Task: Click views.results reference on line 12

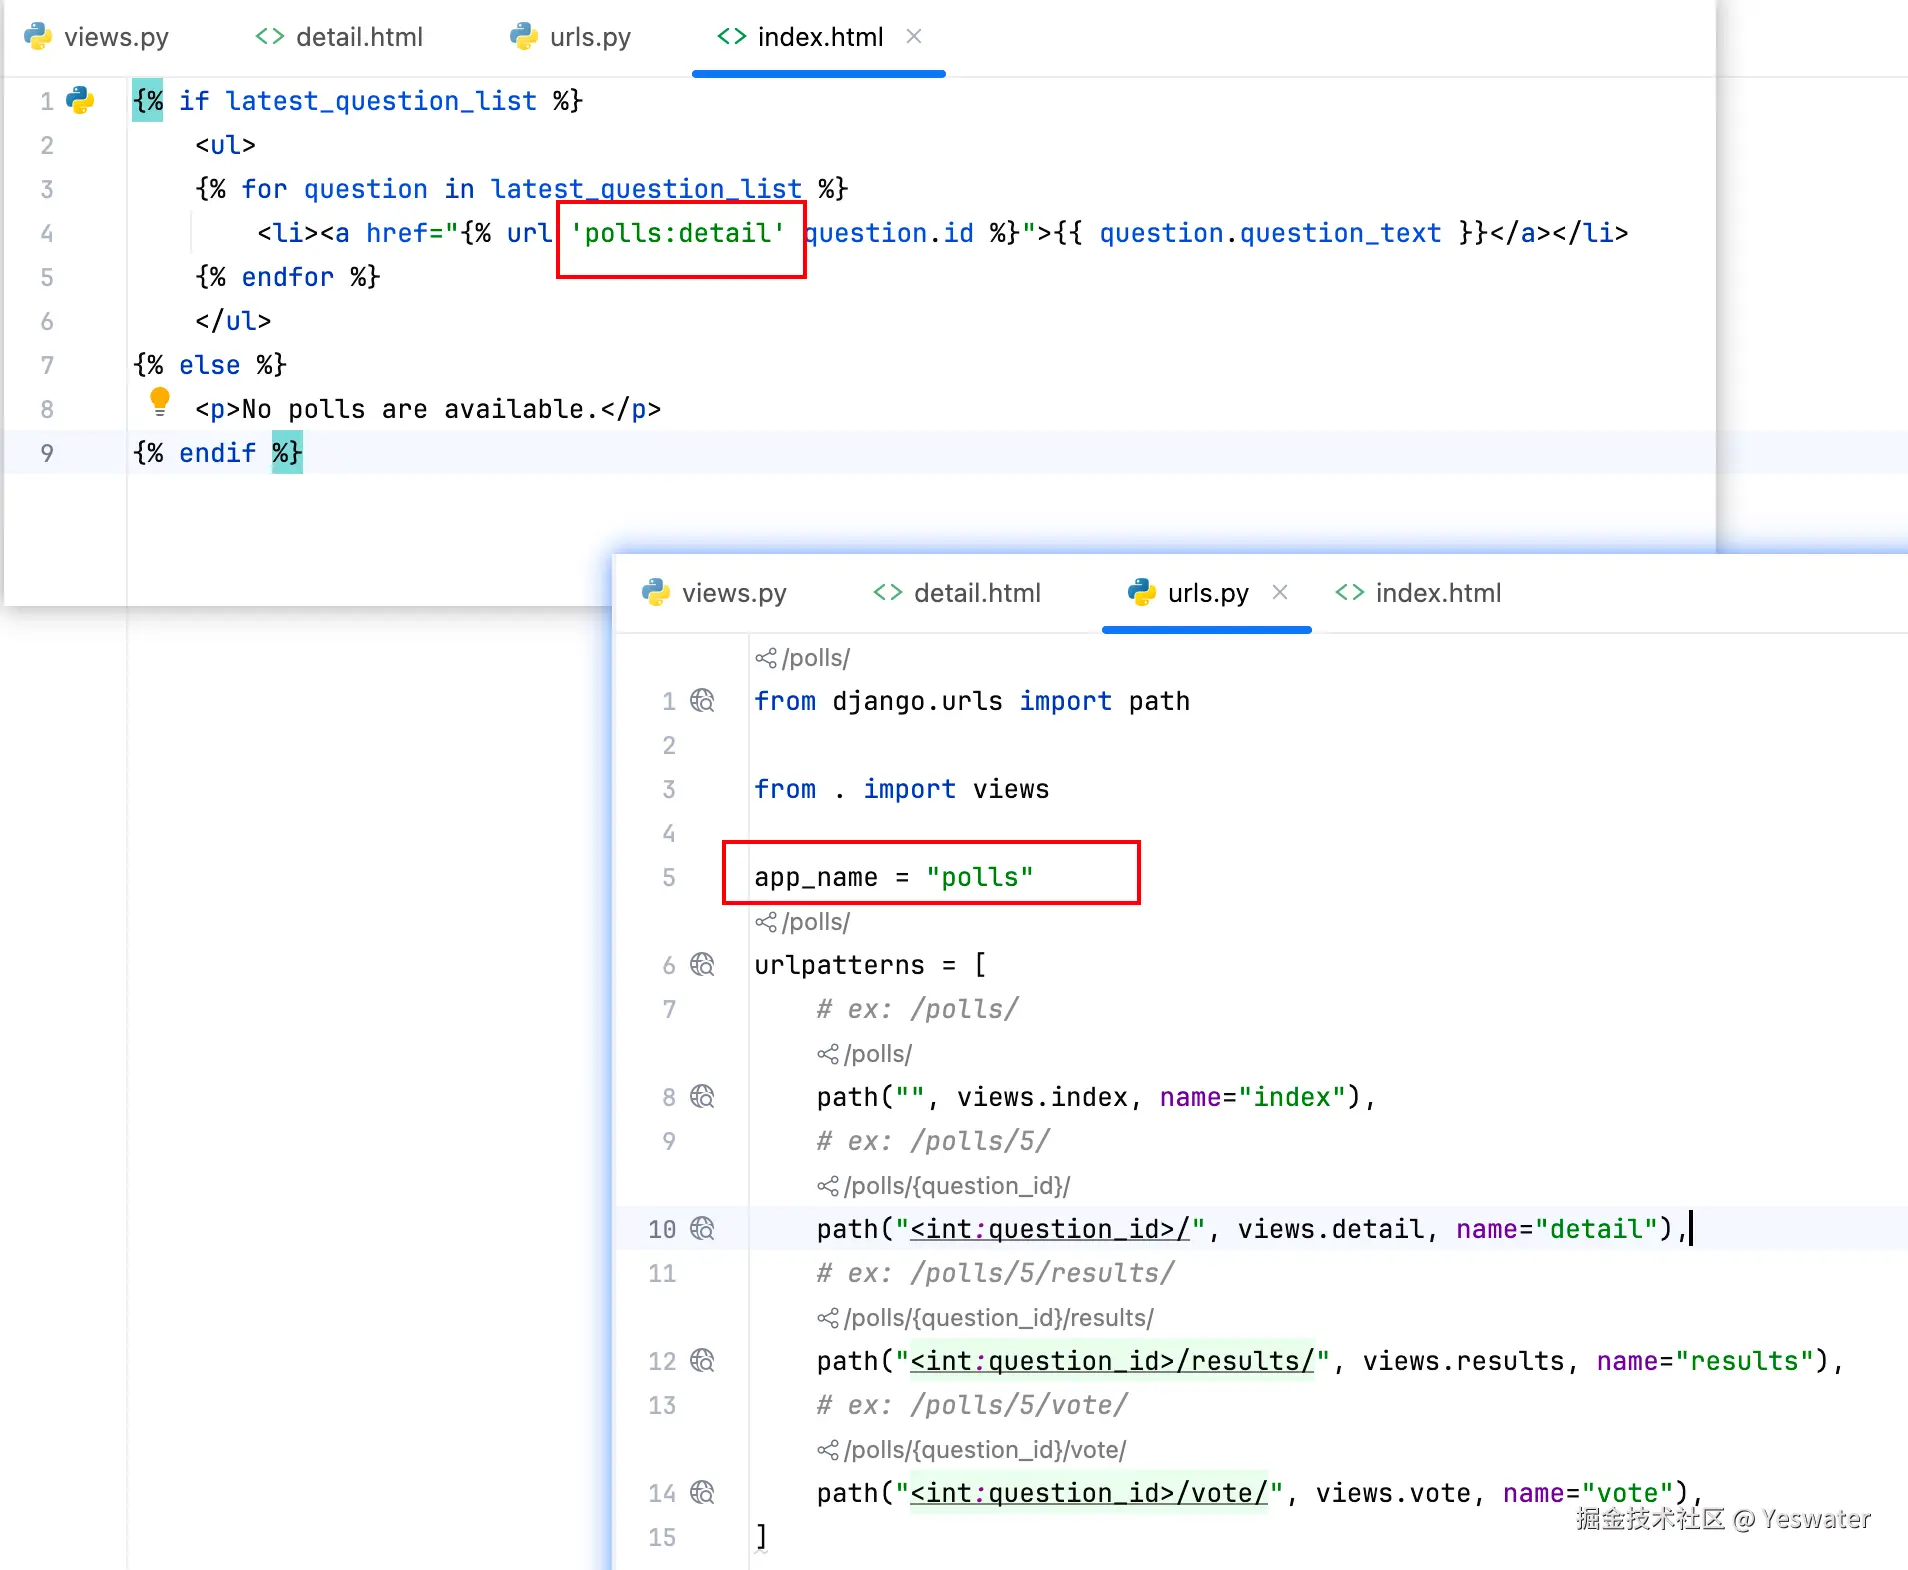Action: coord(1464,1361)
